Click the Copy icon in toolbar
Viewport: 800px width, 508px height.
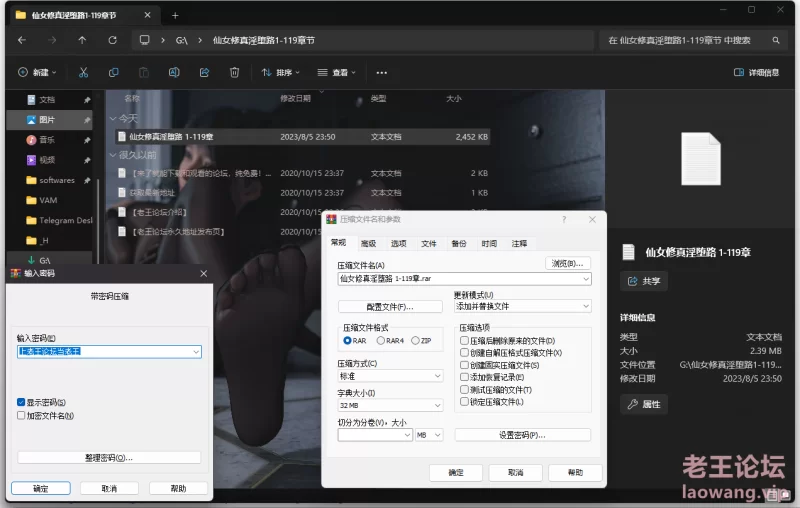pyautogui.click(x=113, y=72)
